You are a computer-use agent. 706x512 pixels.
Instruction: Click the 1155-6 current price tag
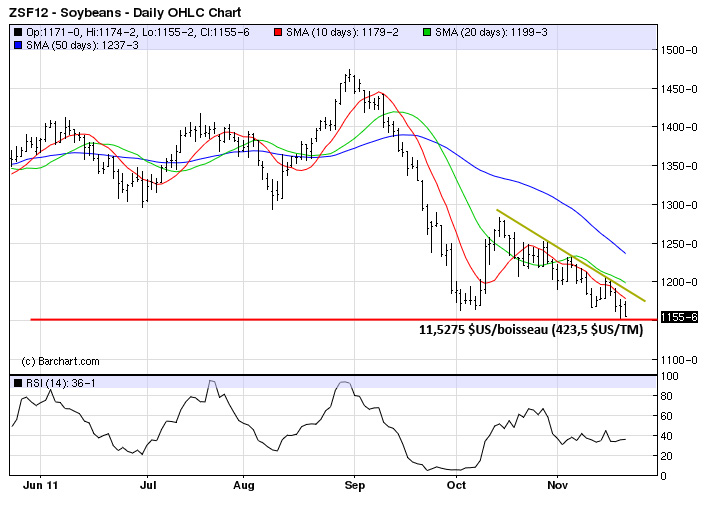pyautogui.click(x=679, y=316)
